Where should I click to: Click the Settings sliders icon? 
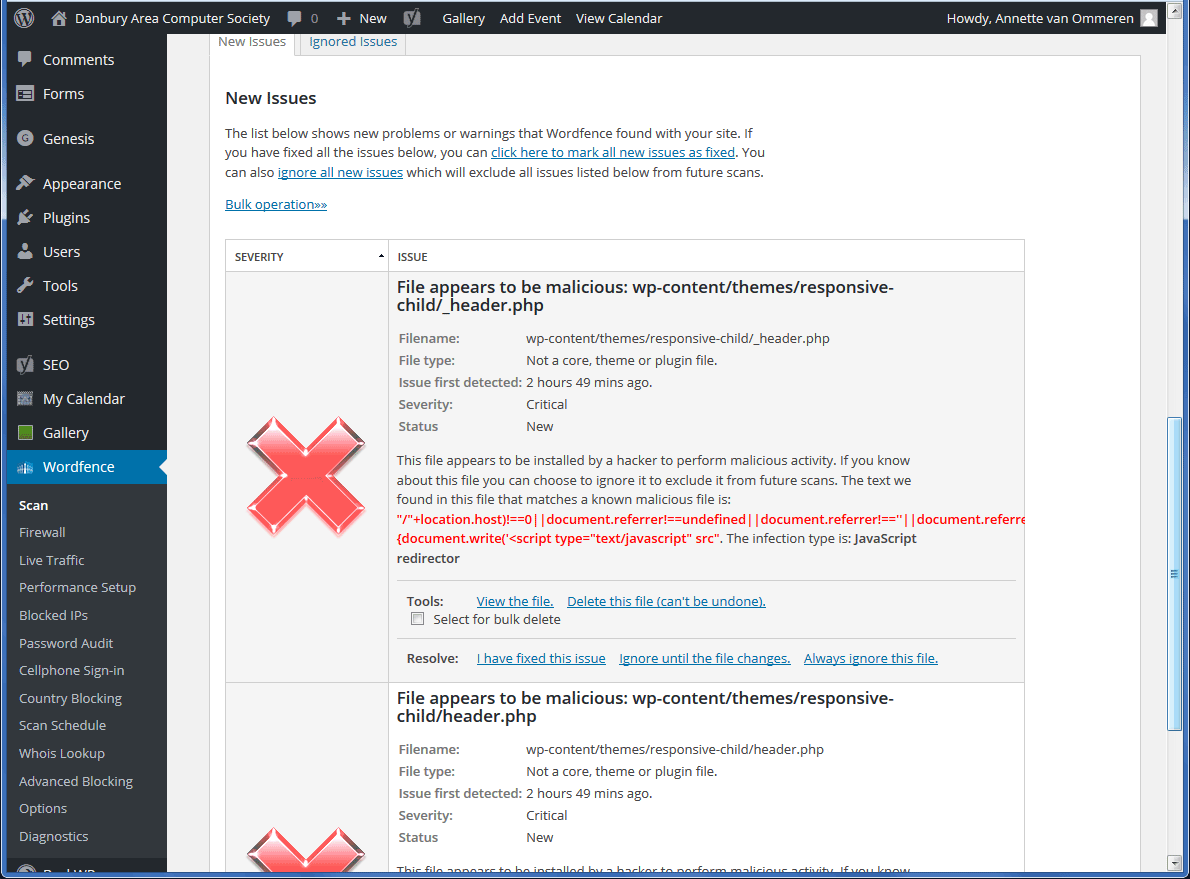point(25,319)
